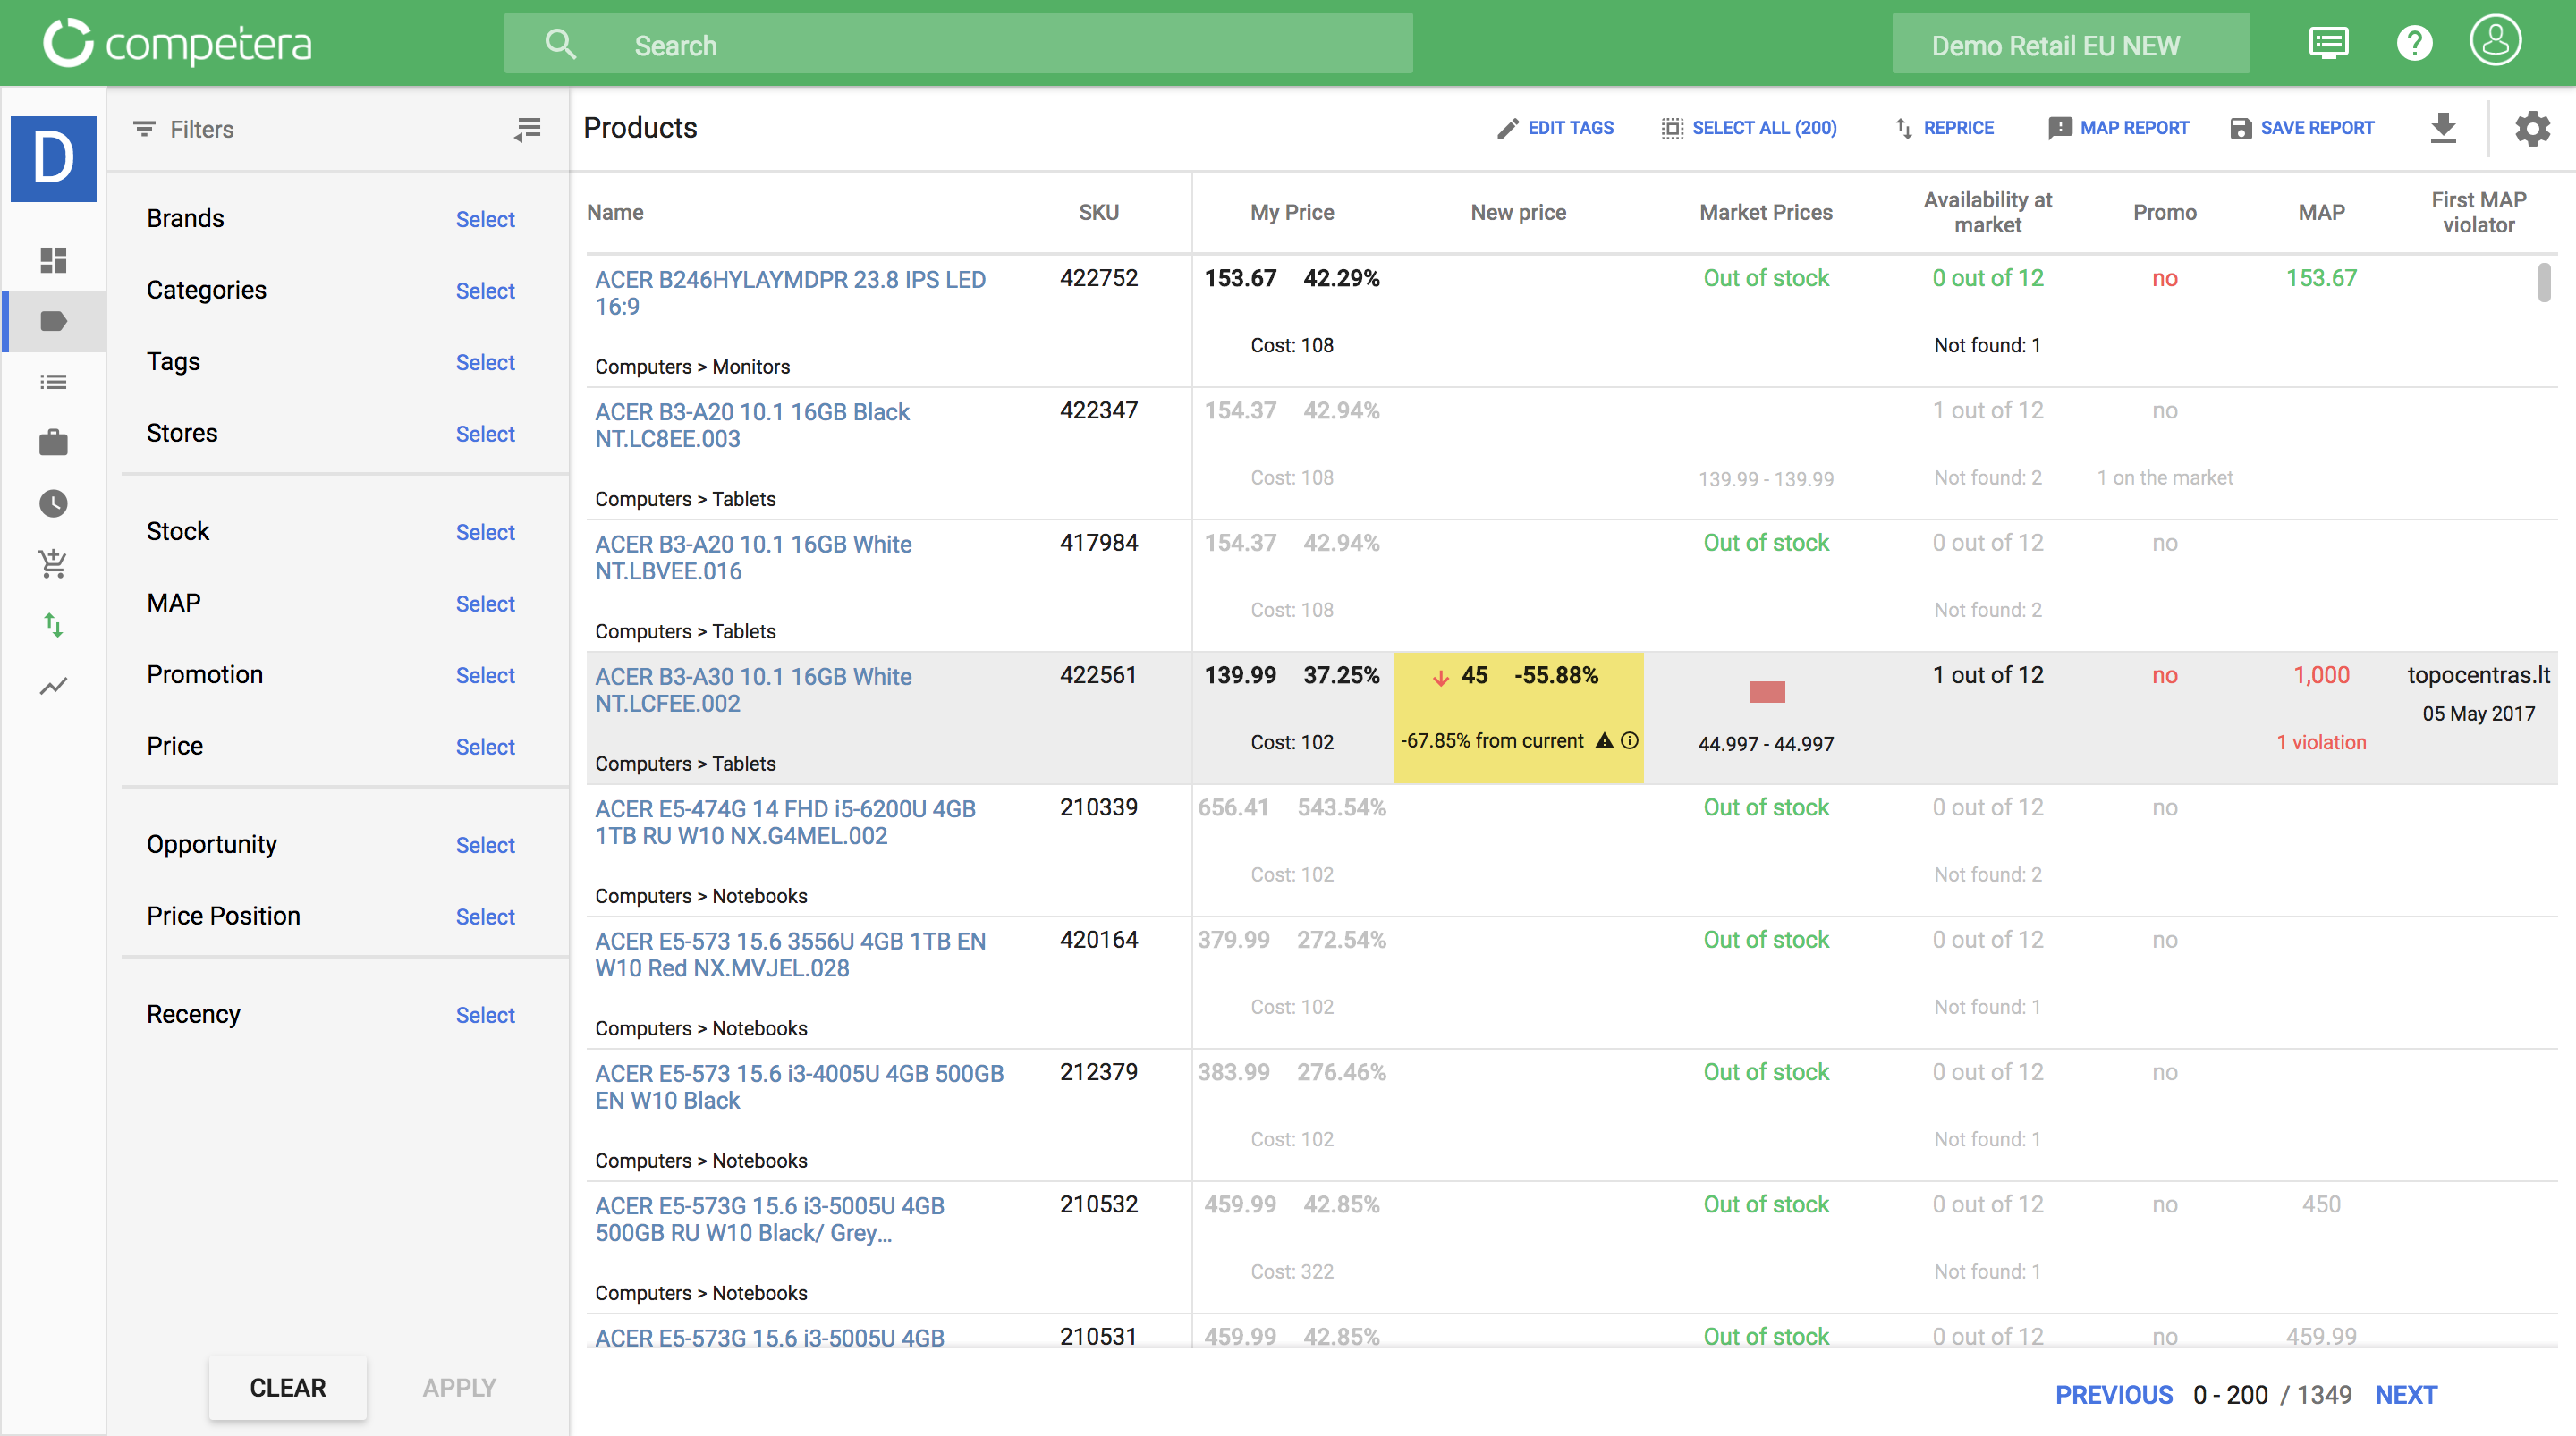Click the info icon in new price cell
This screenshot has width=2576, height=1436.
pyautogui.click(x=1629, y=741)
